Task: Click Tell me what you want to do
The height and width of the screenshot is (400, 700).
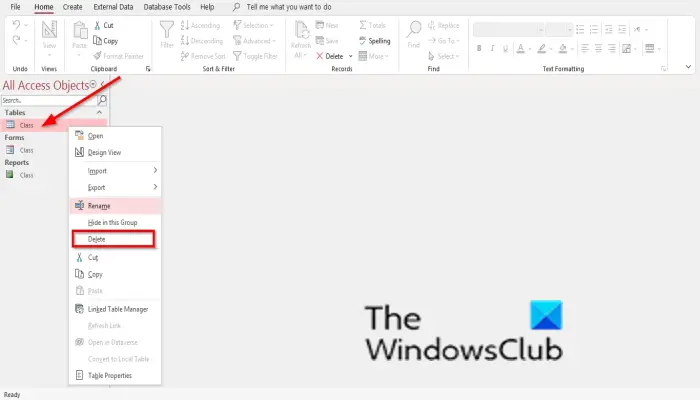Action: pos(289,7)
